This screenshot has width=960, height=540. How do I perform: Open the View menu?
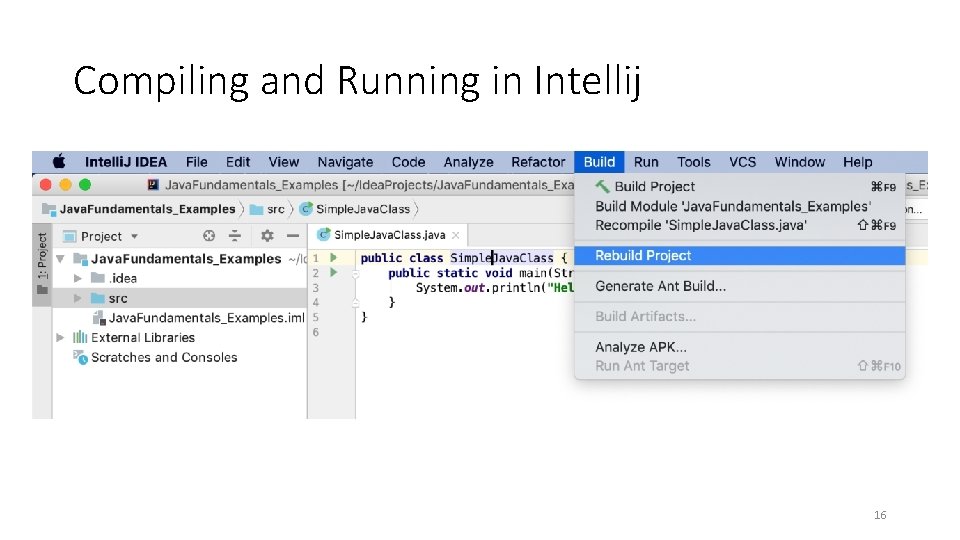click(283, 162)
